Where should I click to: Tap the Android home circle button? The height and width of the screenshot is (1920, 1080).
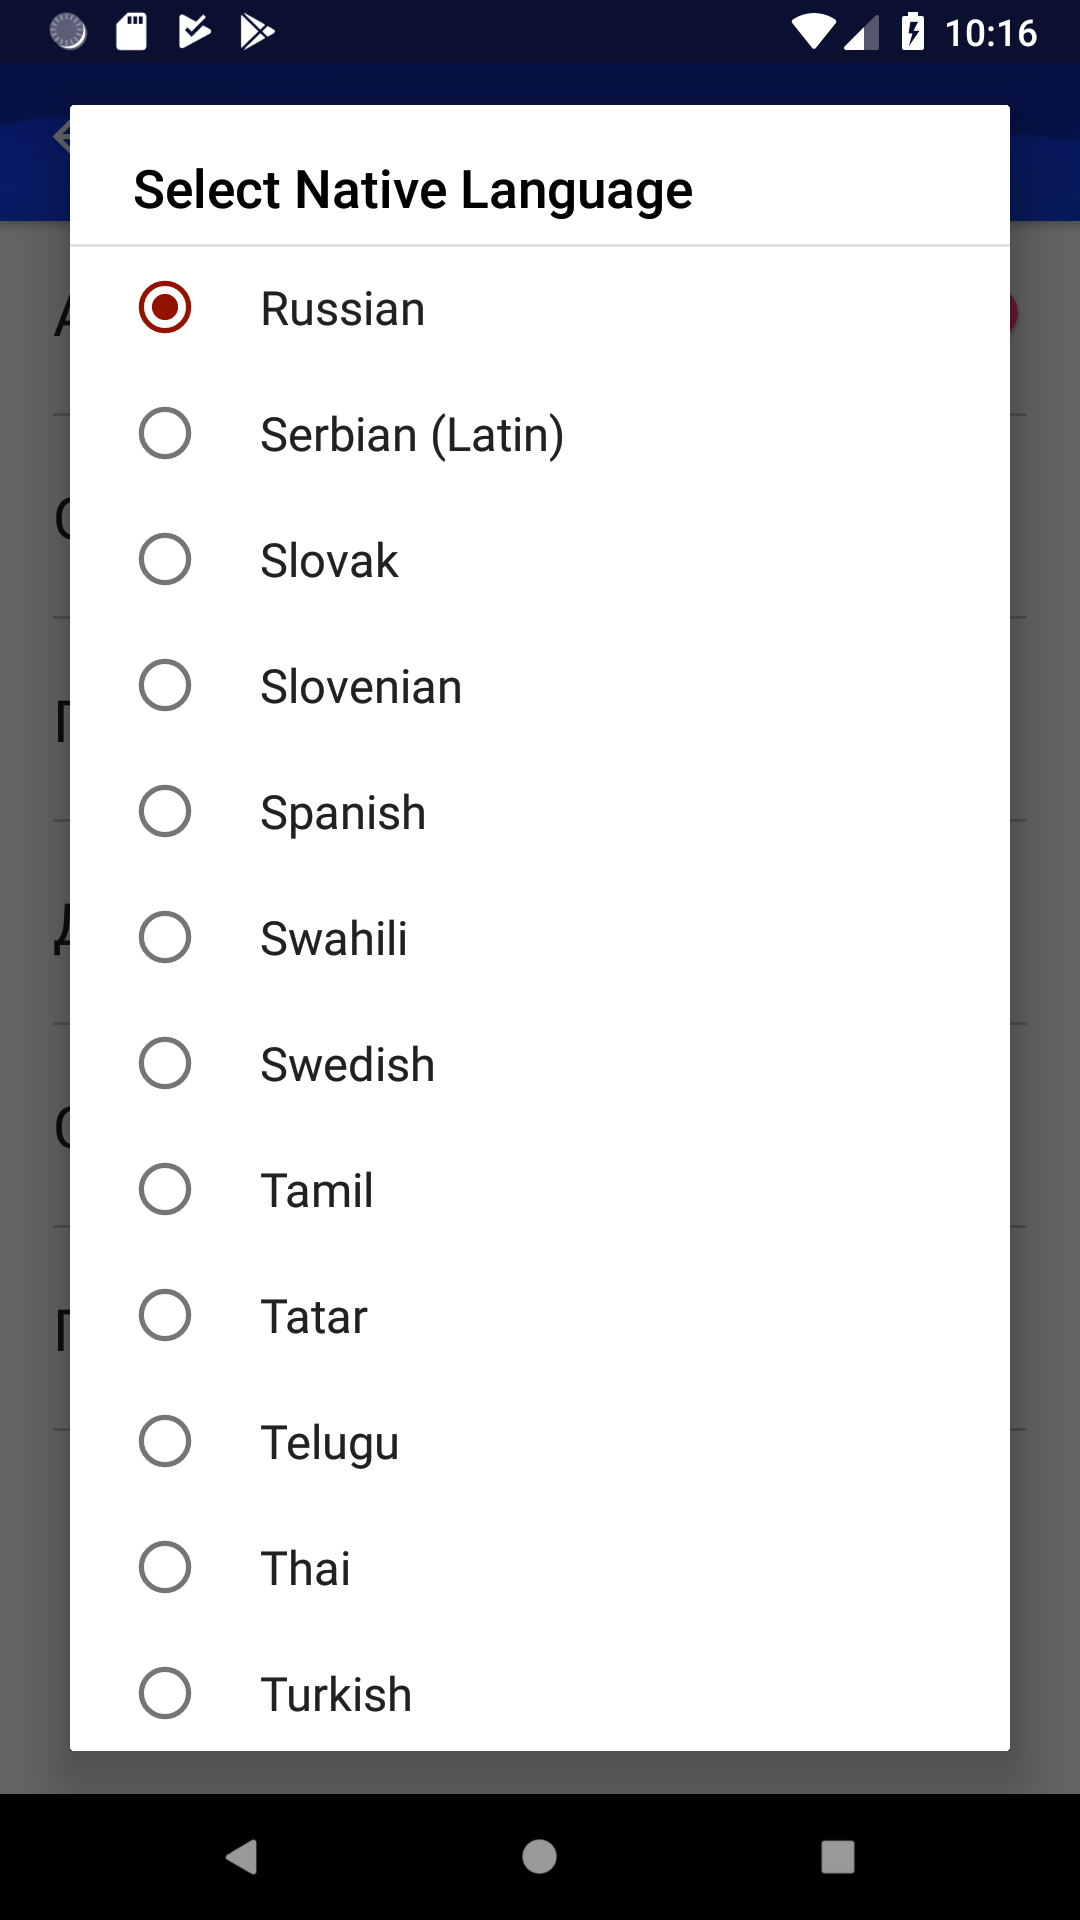(x=540, y=1857)
